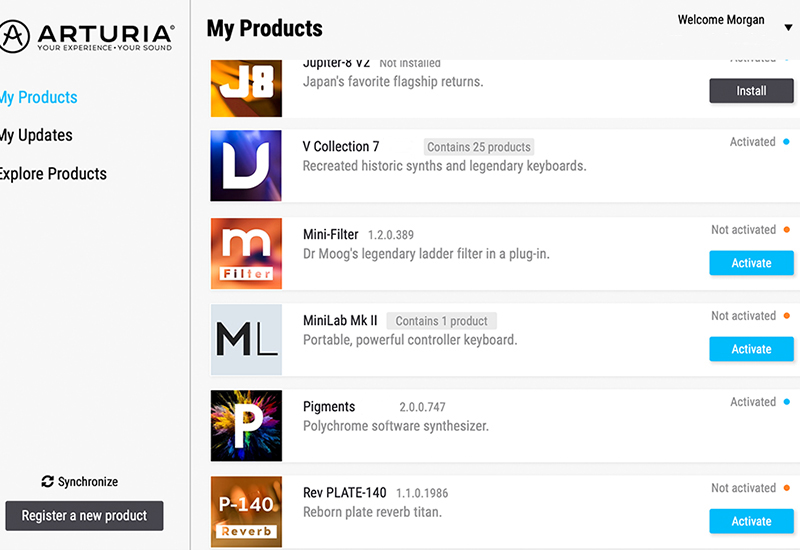Activate the Mini-Filter plug-in
Screen dimensions: 800x550
[751, 263]
